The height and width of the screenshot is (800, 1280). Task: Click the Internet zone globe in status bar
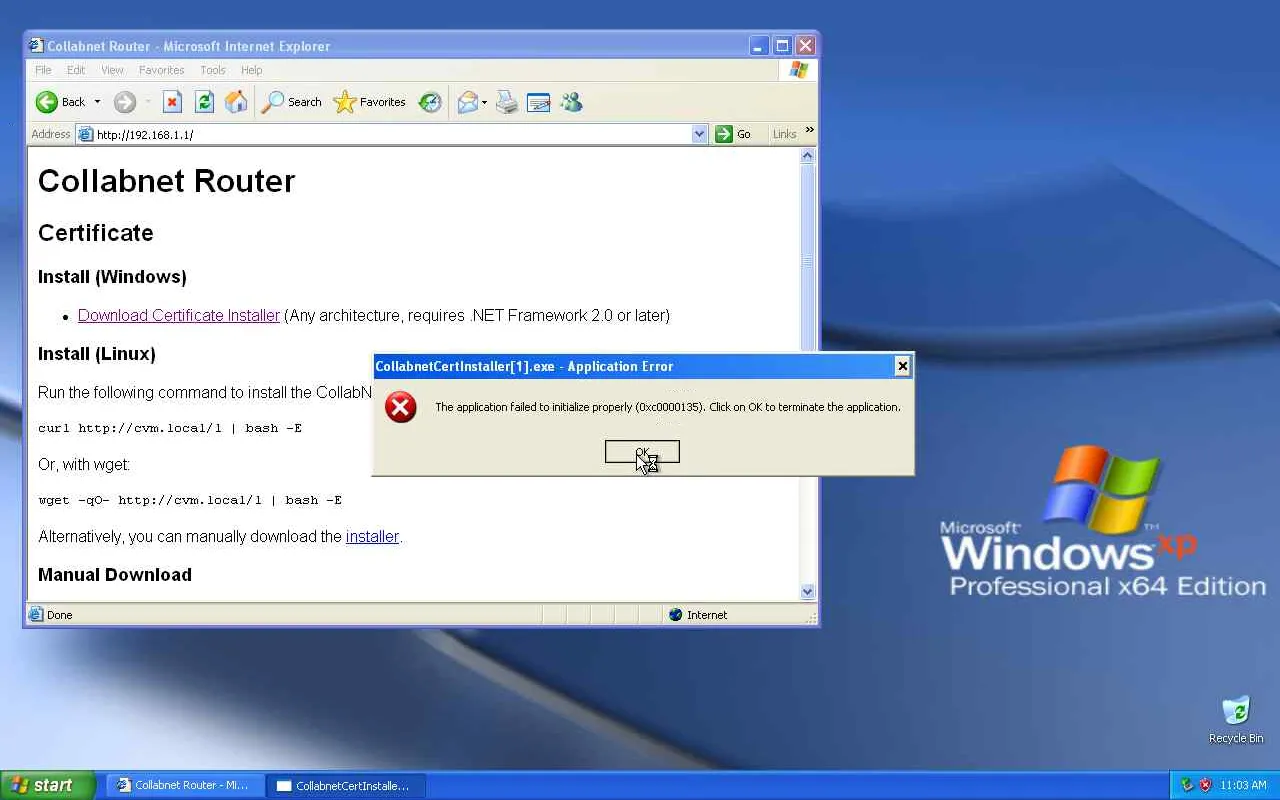[x=676, y=615]
